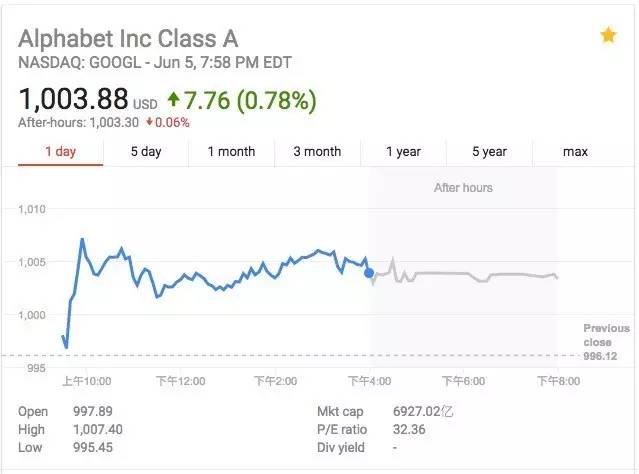Click the NASDAQ: GOOGL ticker text
This screenshot has width=639, height=474.
[79, 63]
